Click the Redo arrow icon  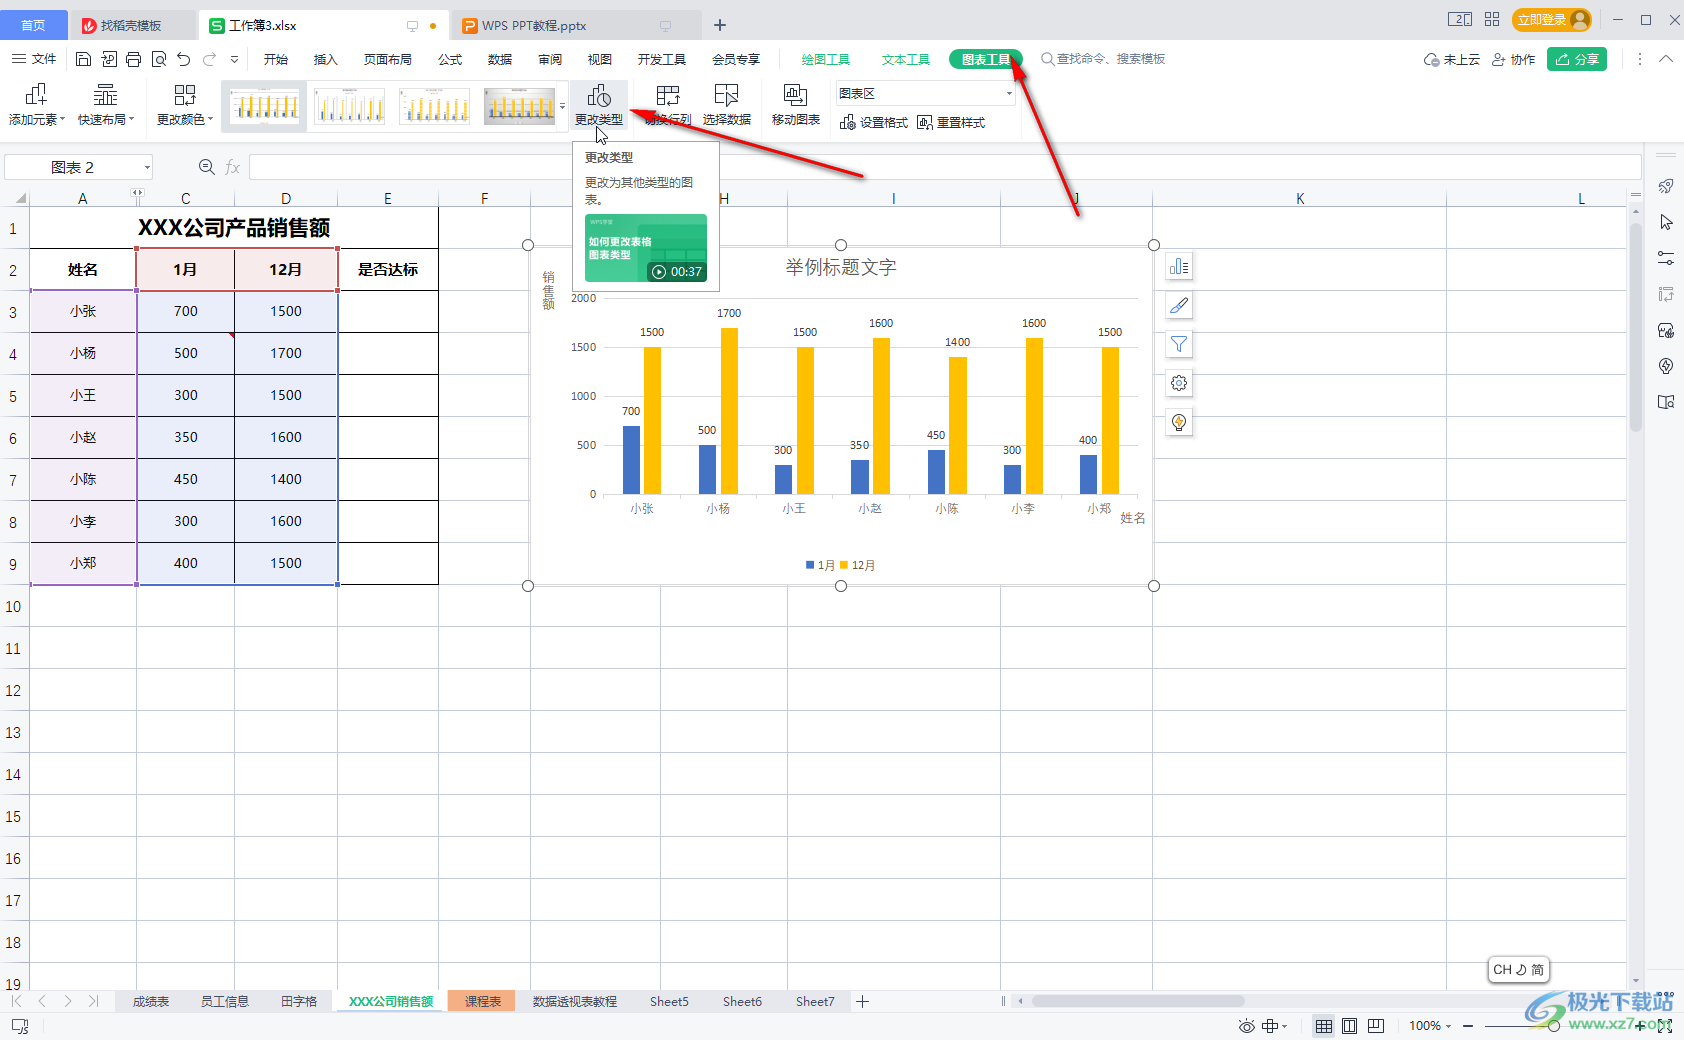coord(209,60)
